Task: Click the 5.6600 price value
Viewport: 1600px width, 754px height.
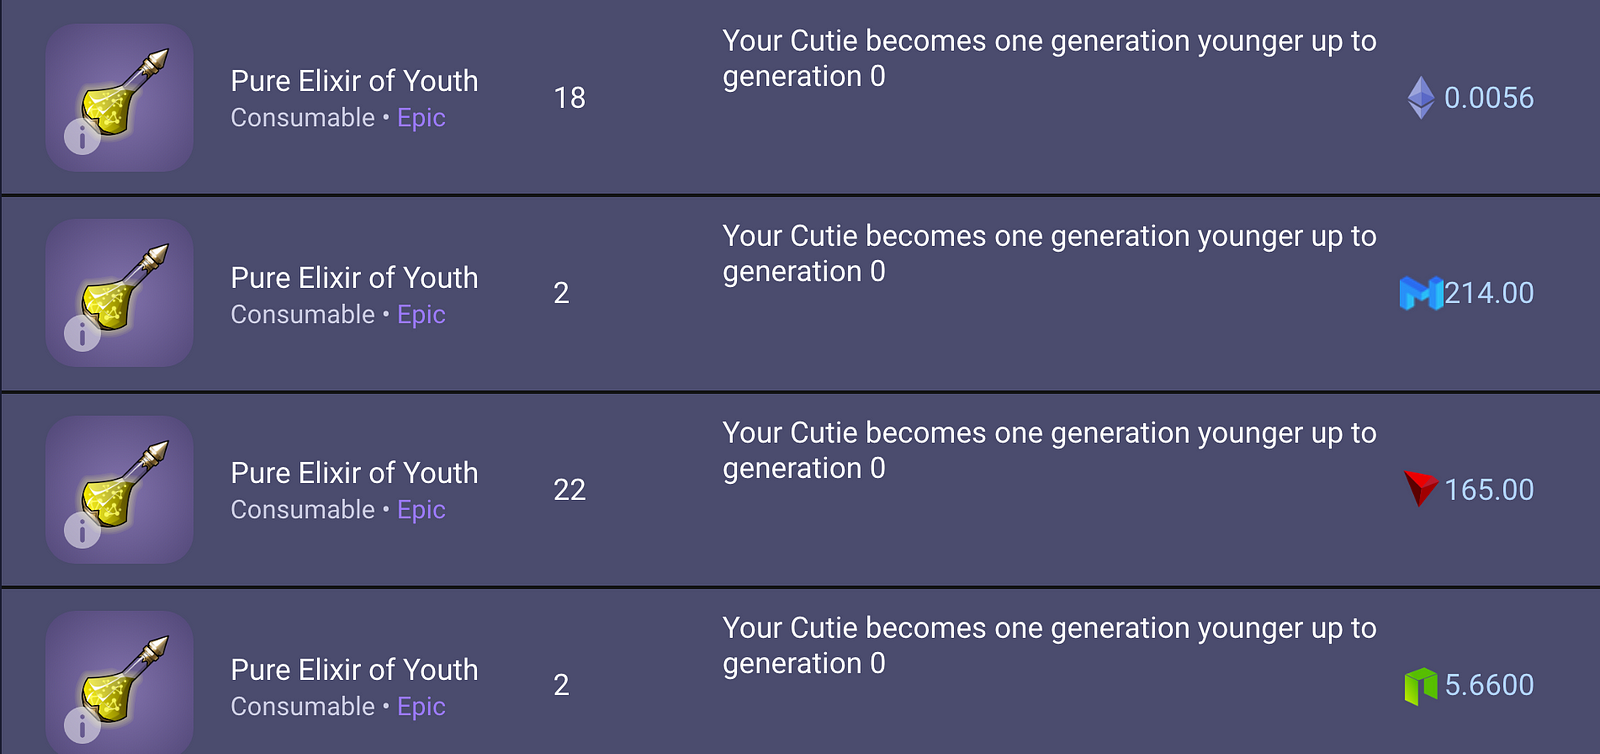Action: (1489, 685)
